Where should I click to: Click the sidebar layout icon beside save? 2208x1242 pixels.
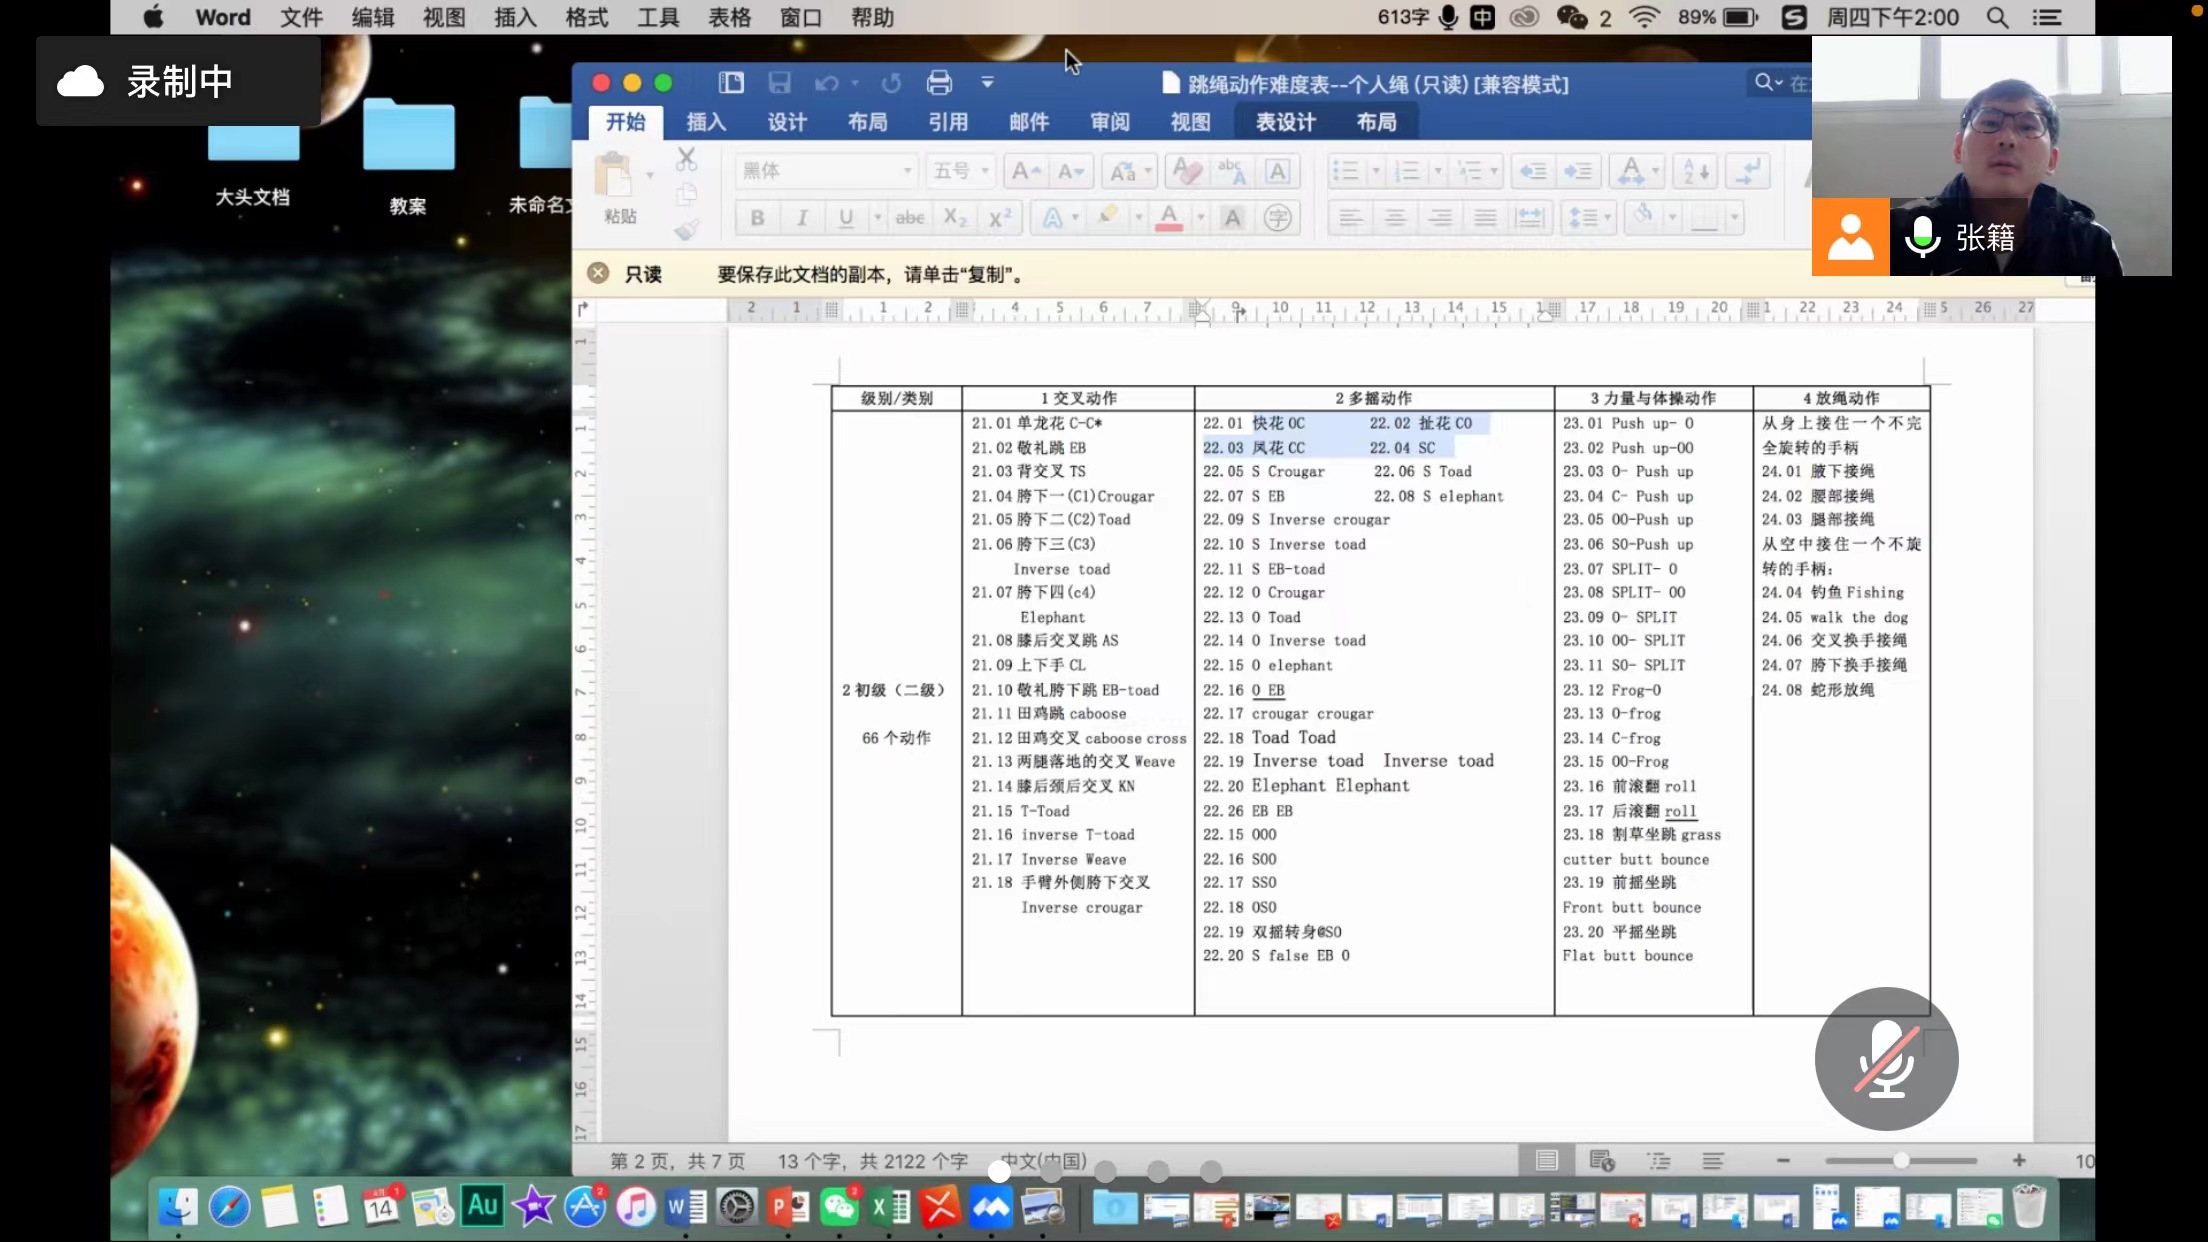731,83
